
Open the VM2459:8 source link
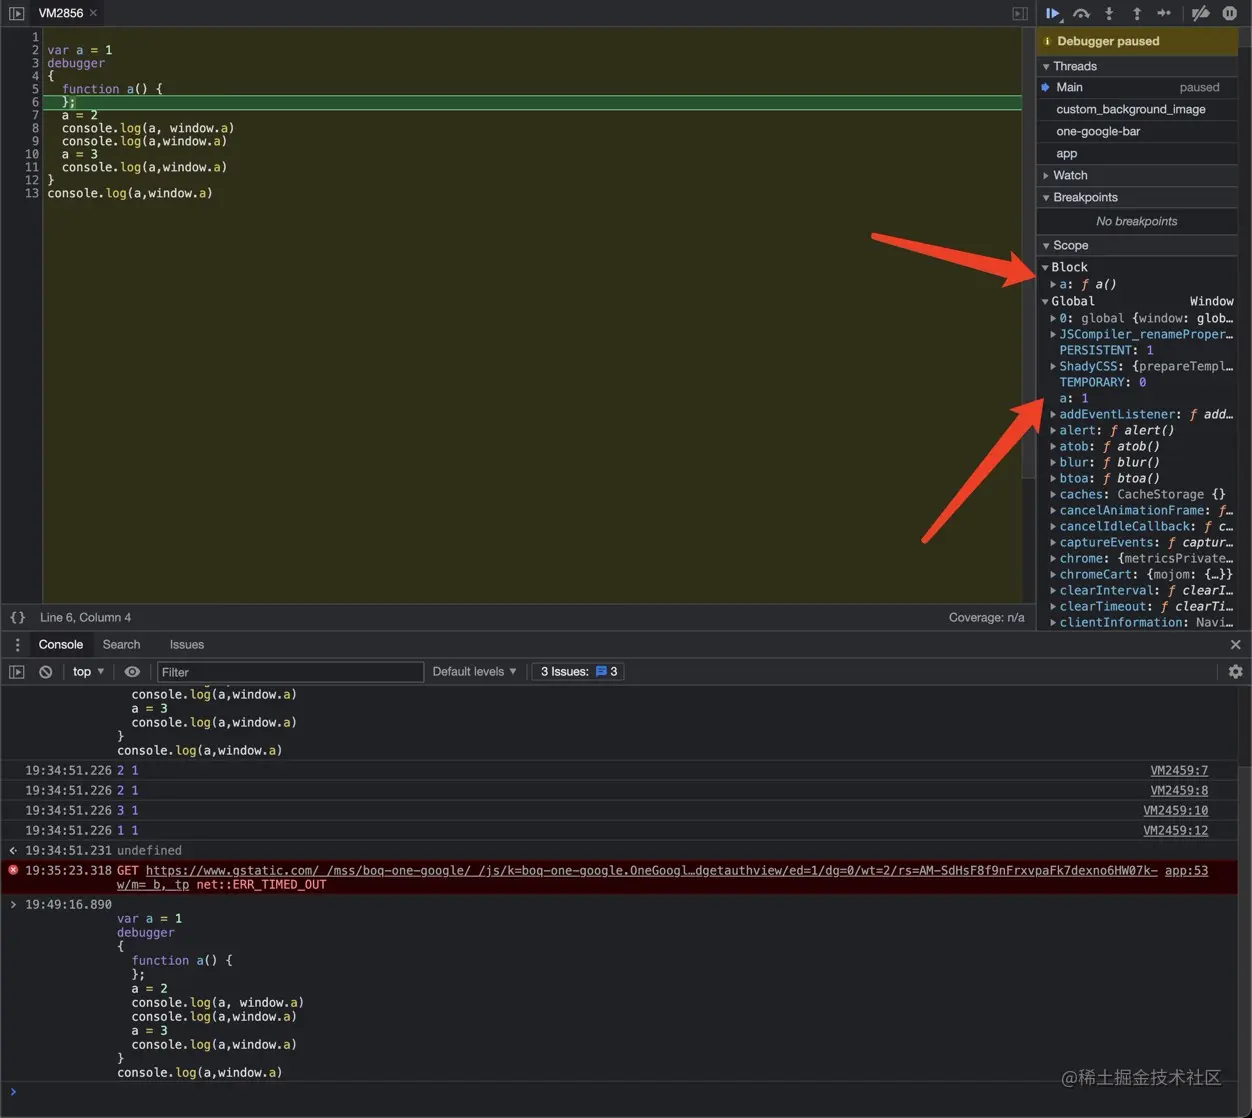coord(1179,790)
